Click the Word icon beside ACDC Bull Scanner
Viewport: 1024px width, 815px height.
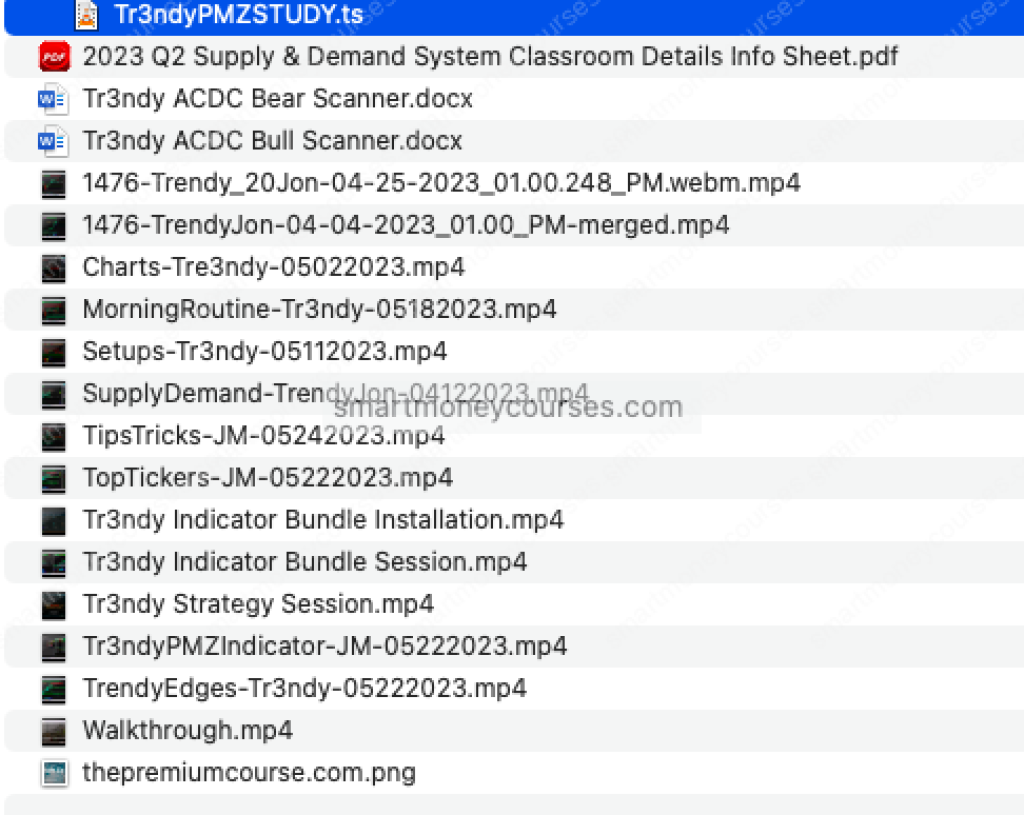(52, 141)
